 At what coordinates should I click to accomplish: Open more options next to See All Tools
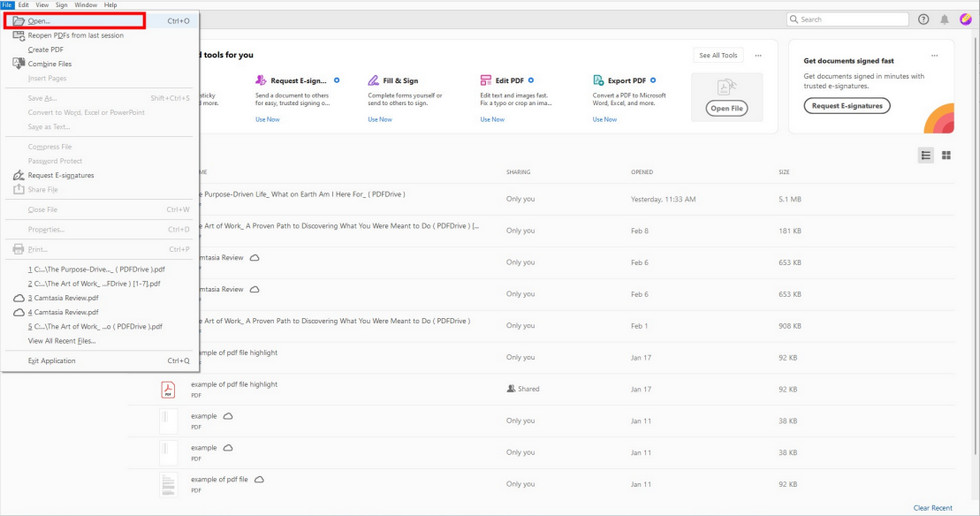(758, 56)
